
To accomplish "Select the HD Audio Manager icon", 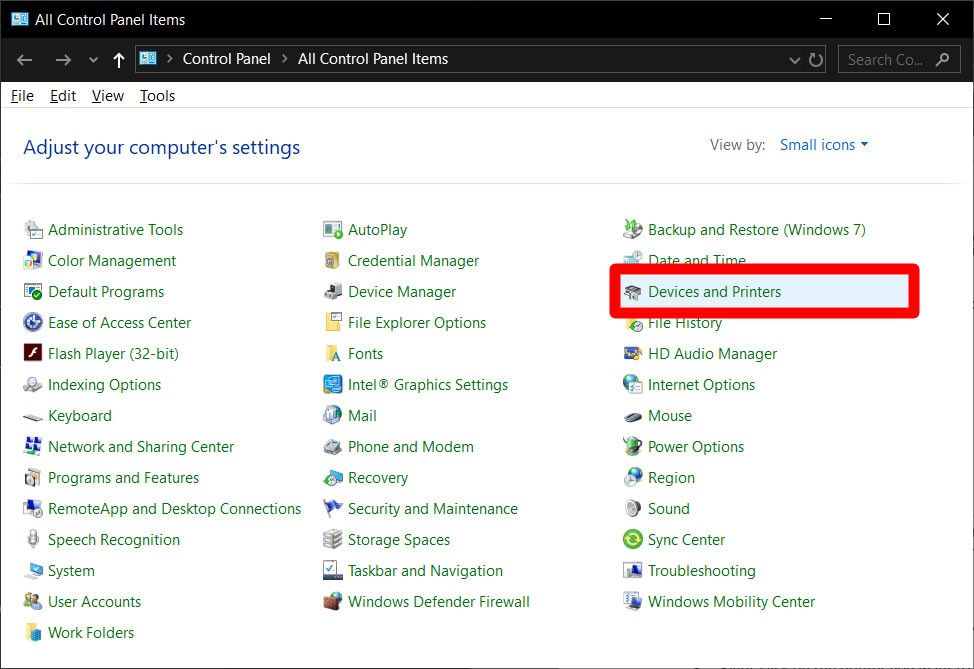I will coord(632,354).
